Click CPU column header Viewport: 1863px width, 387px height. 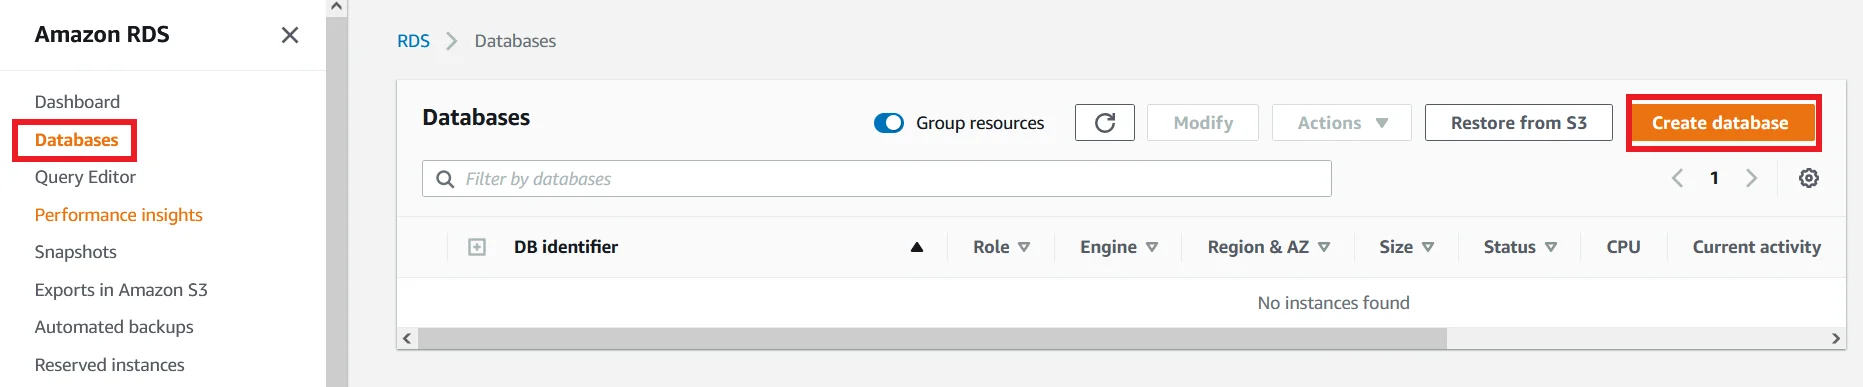click(x=1623, y=247)
